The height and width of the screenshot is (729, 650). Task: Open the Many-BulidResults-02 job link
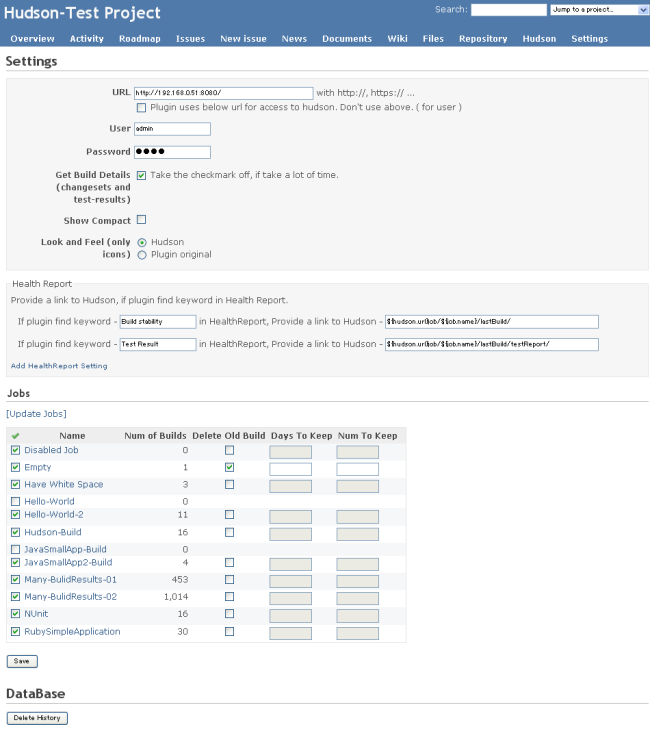(x=70, y=597)
